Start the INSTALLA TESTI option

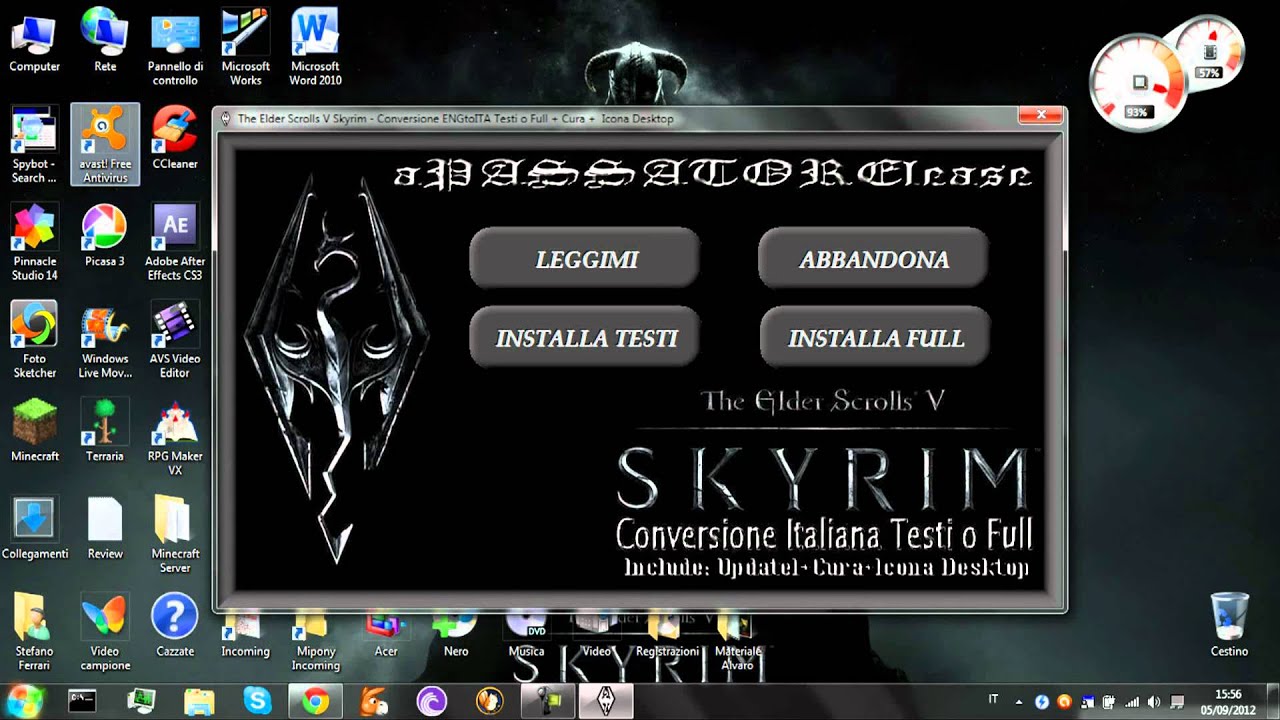pos(585,338)
